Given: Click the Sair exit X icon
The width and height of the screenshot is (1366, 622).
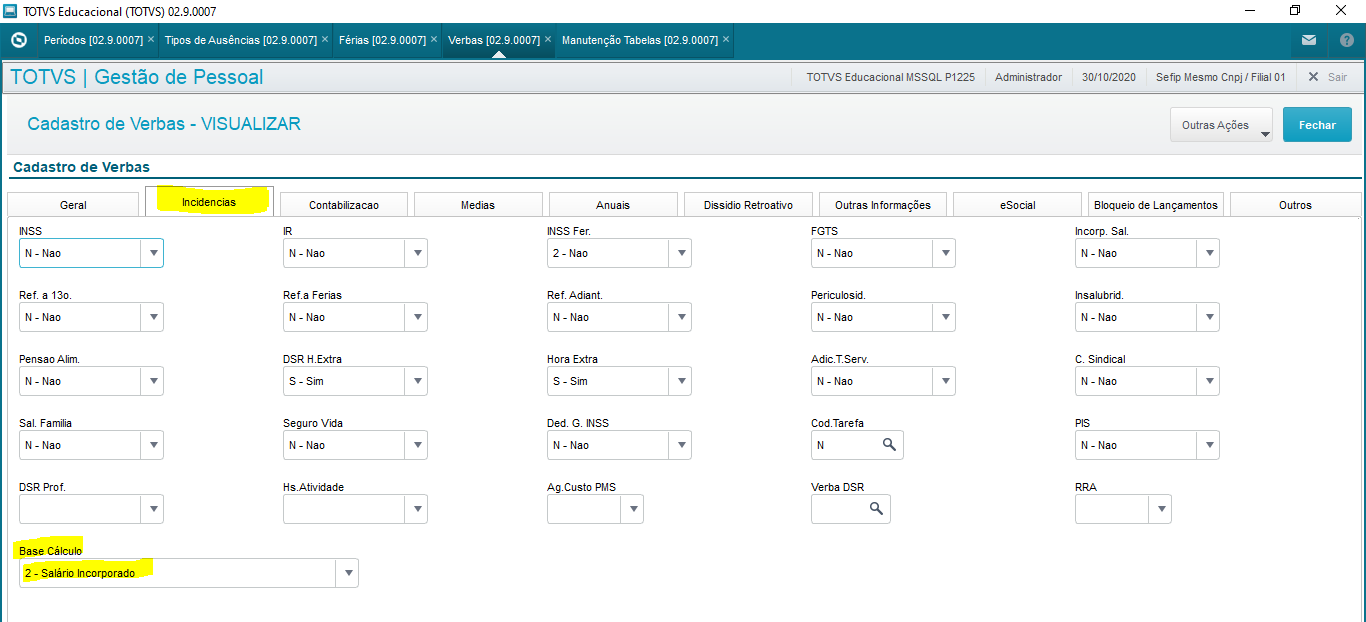Looking at the screenshot, I should tap(1314, 77).
